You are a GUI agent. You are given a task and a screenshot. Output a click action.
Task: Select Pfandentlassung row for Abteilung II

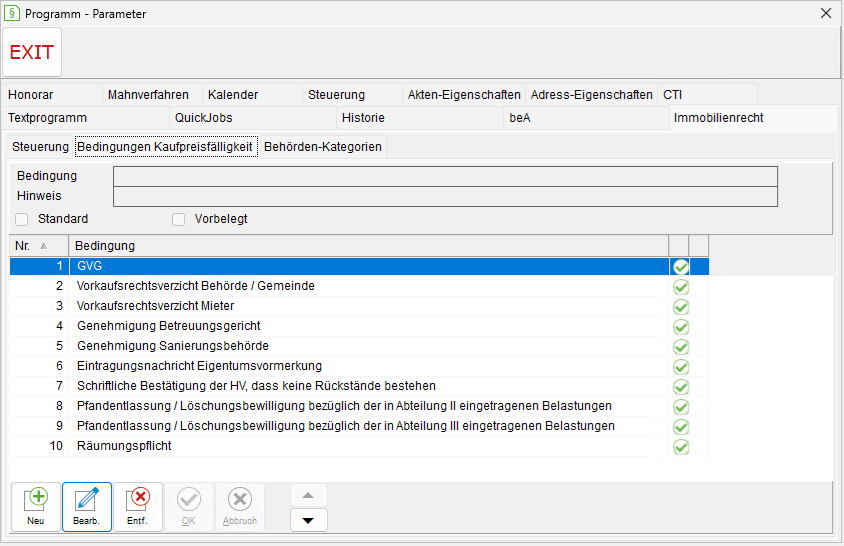pos(359,405)
